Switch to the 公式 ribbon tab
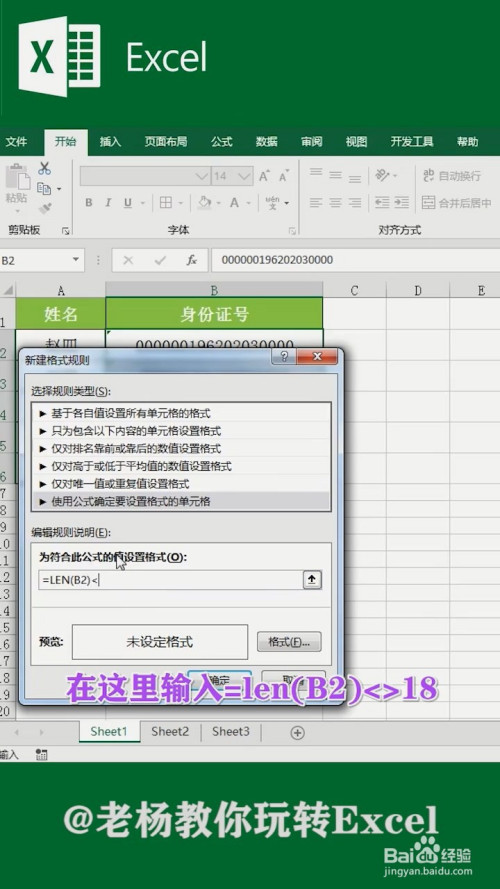The width and height of the screenshot is (500, 889). (x=222, y=142)
